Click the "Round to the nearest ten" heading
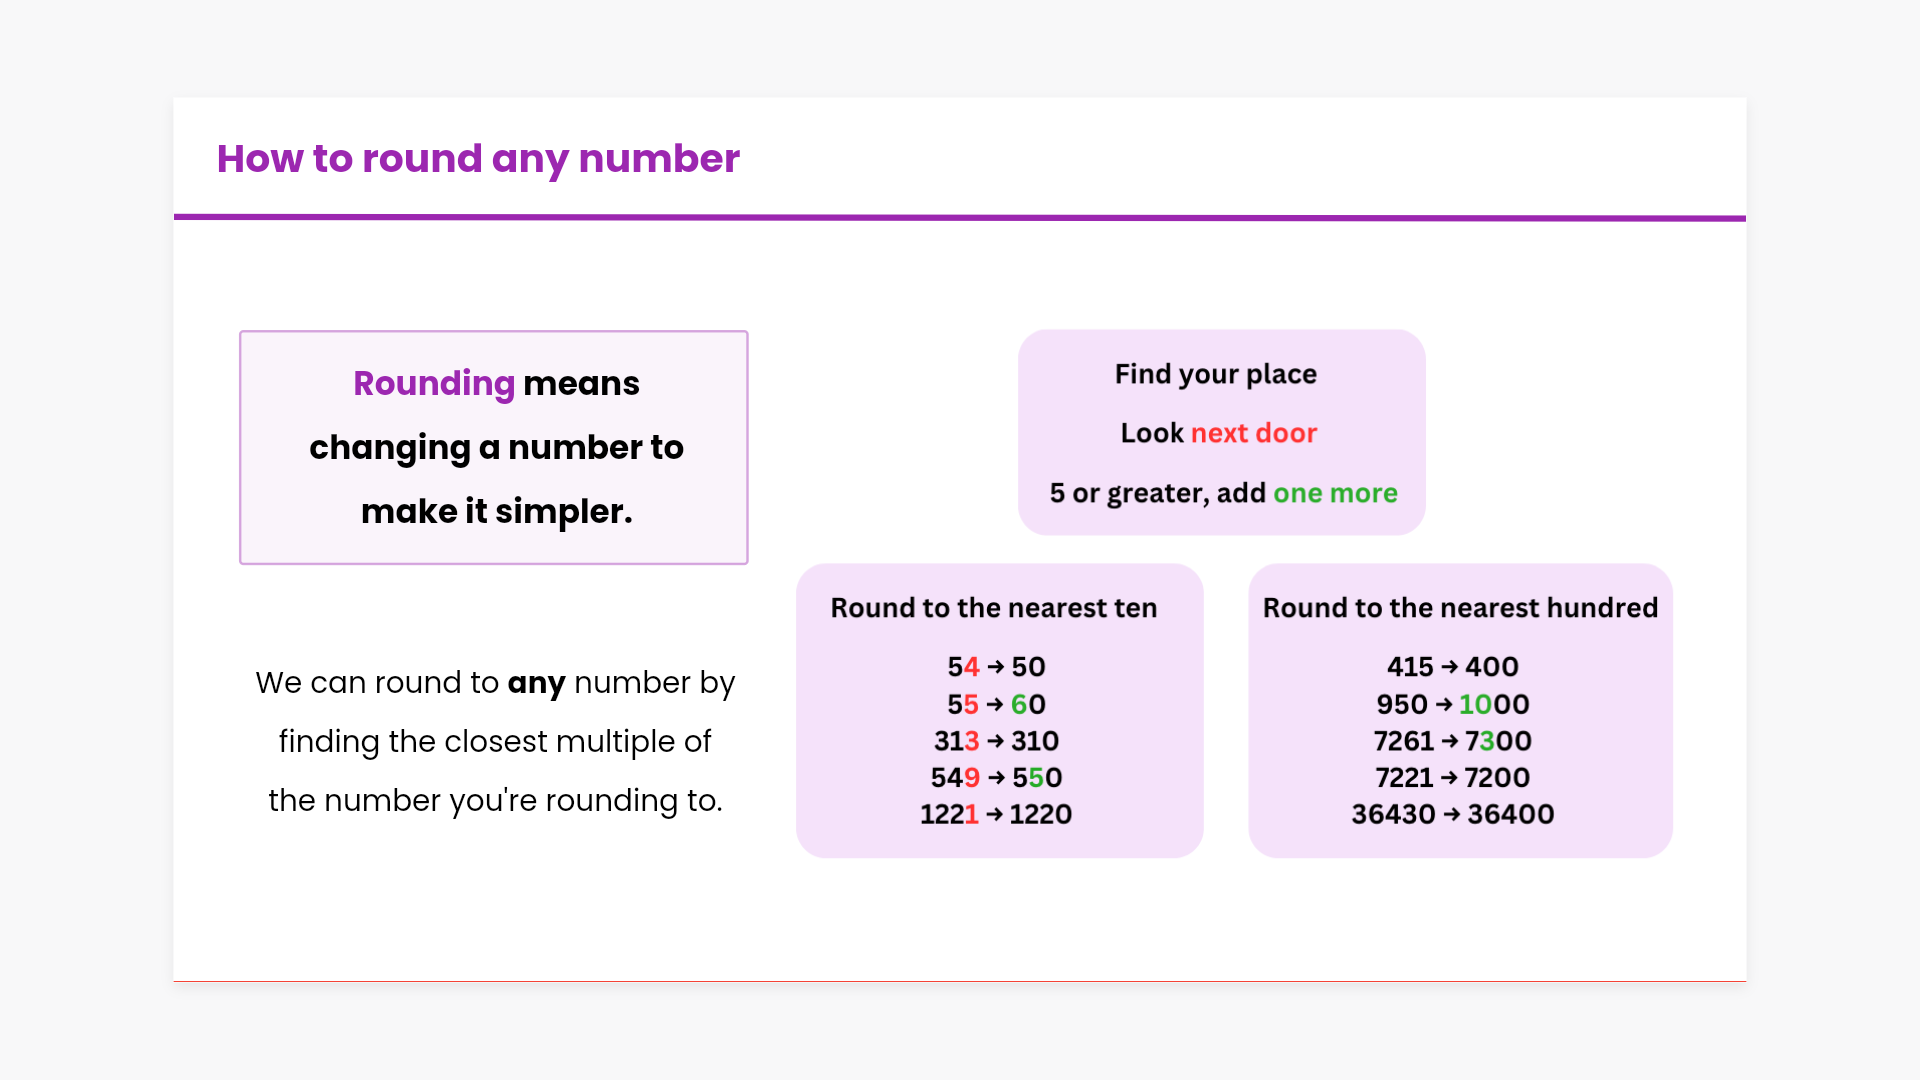 click(993, 608)
